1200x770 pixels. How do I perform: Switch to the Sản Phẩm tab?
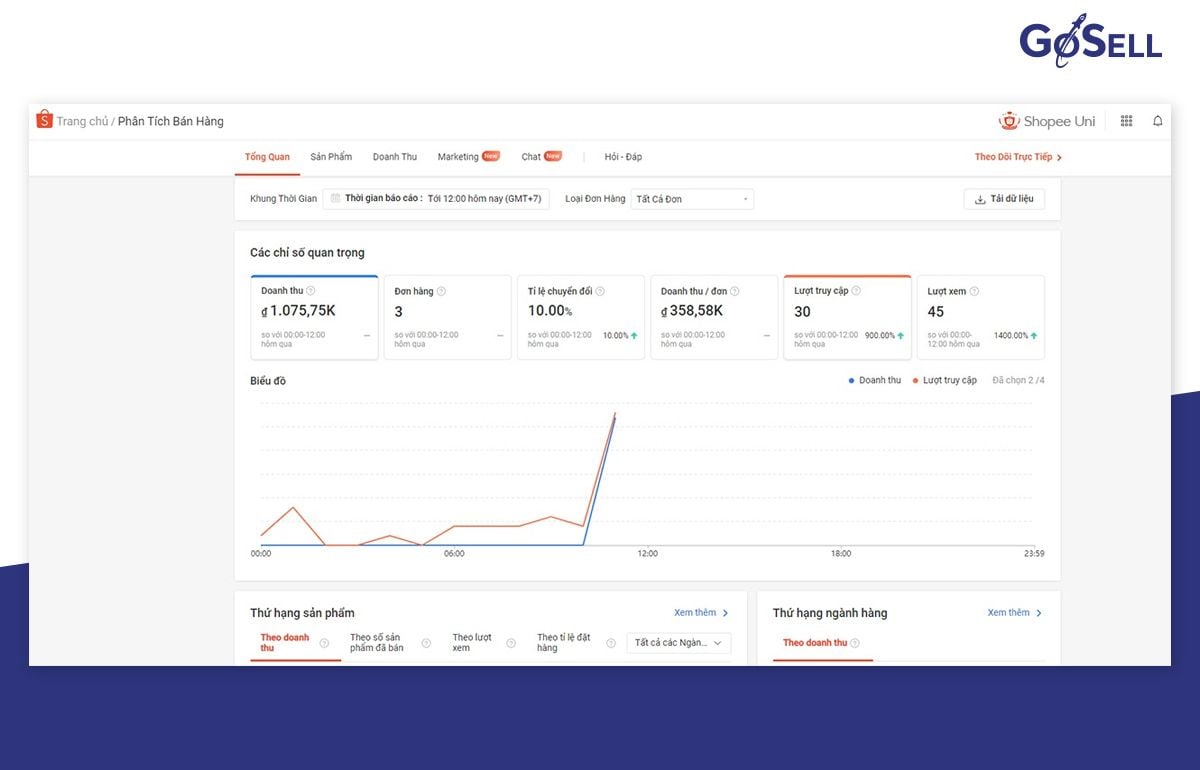pos(331,157)
